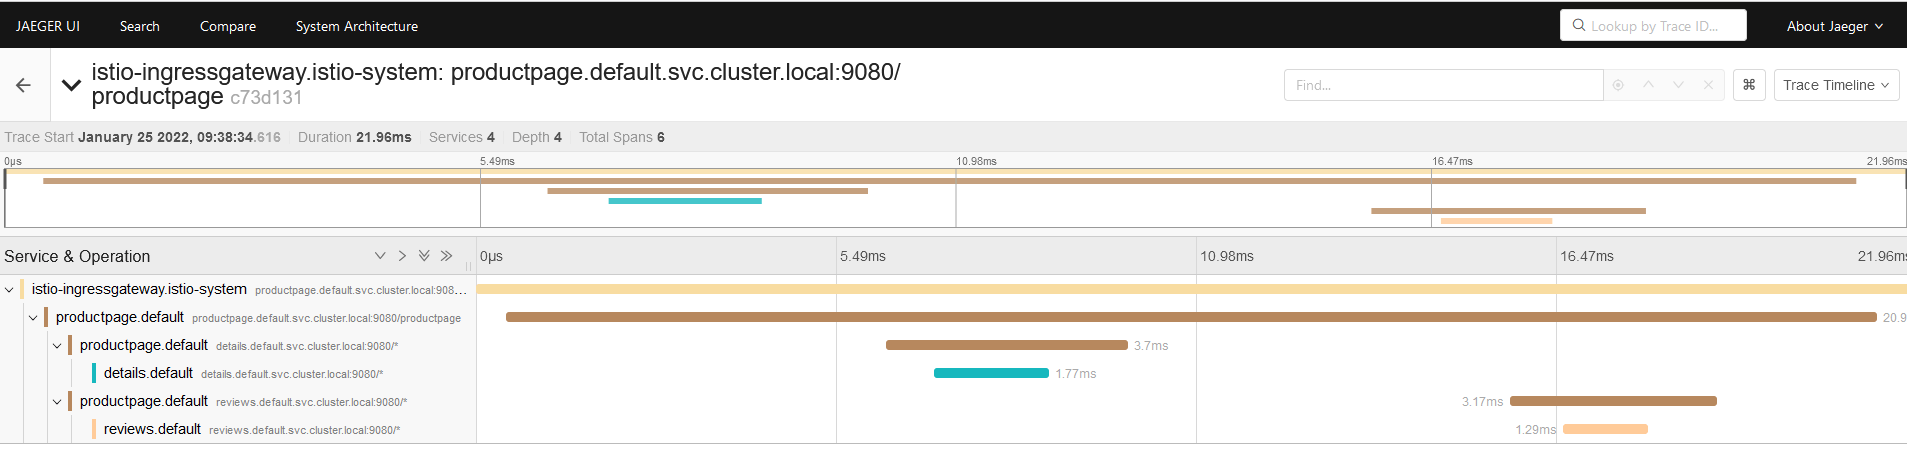Expand one level chevron down icon
1907x459 pixels.
380,256
